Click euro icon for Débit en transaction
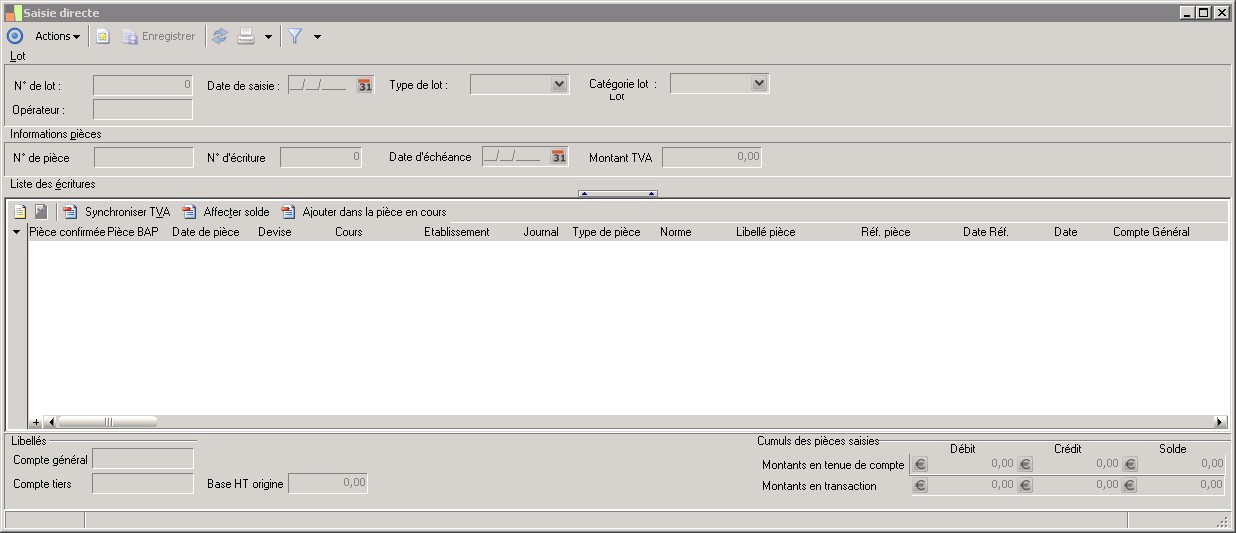Screen dimensions: 1236x533 click(921, 486)
